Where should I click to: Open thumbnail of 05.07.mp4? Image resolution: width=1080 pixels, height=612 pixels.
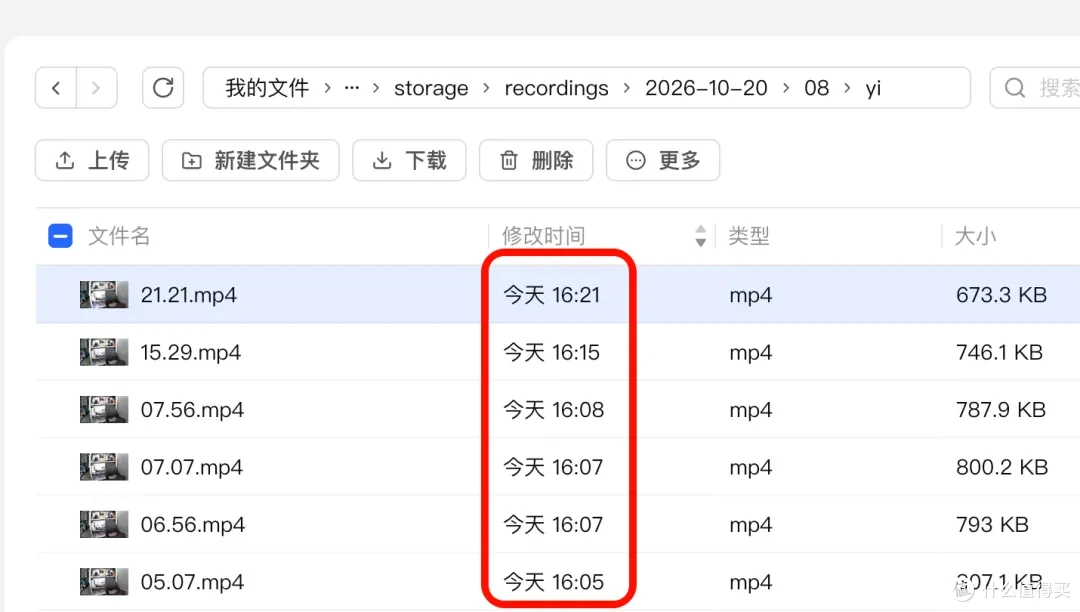(104, 582)
